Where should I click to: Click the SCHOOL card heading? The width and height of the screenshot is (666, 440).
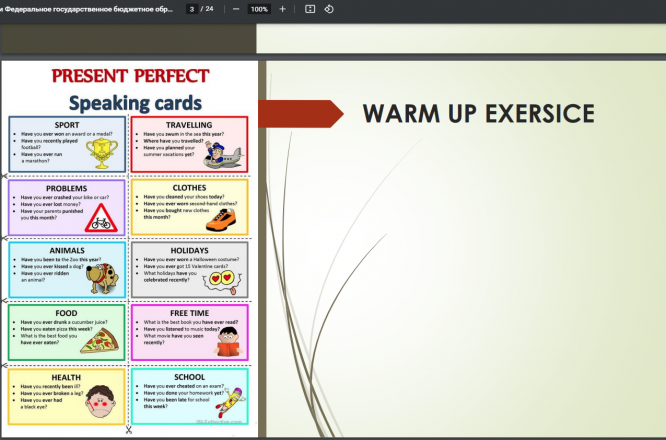[x=189, y=377]
